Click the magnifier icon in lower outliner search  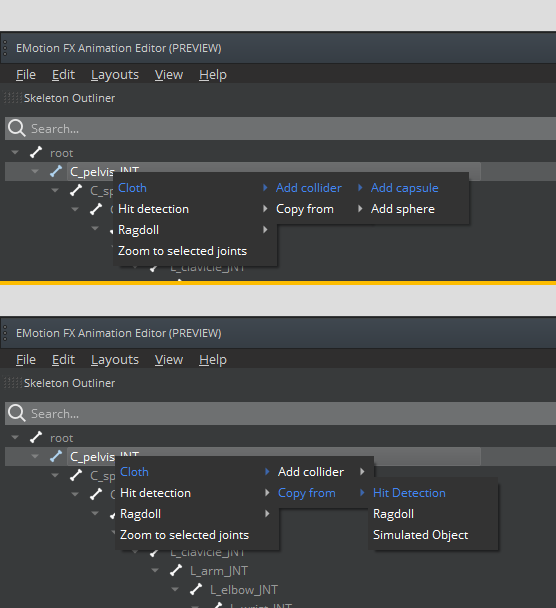click(17, 413)
